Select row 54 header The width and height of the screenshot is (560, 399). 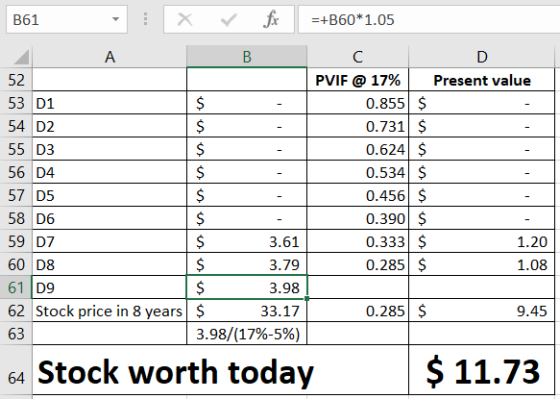pyautogui.click(x=16, y=126)
